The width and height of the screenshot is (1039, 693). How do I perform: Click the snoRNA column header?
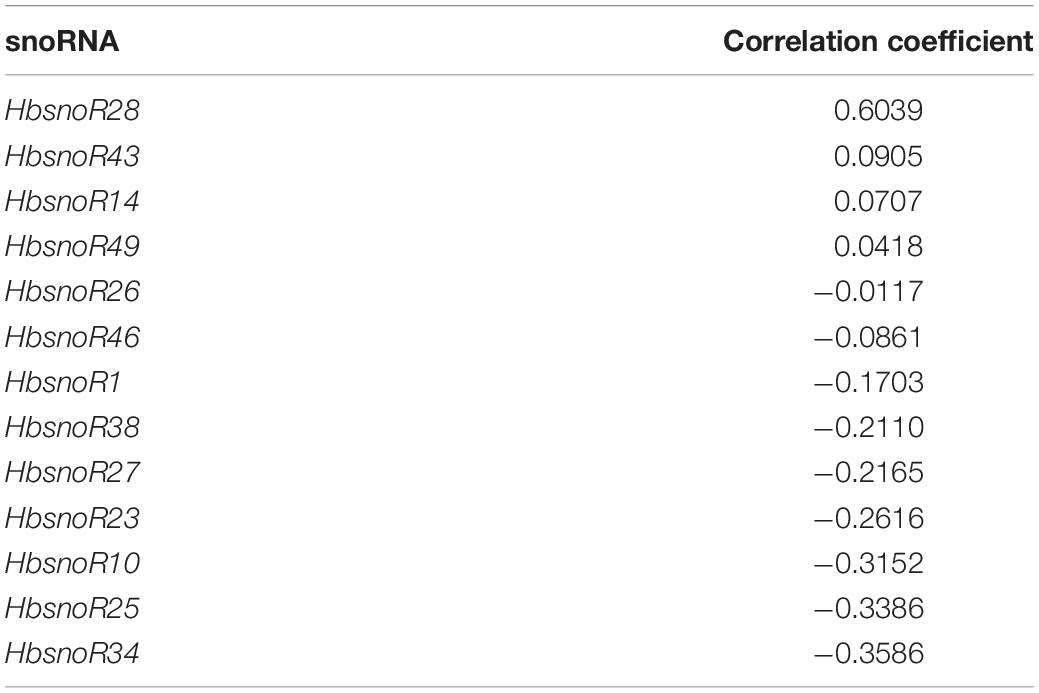pyautogui.click(x=62, y=42)
